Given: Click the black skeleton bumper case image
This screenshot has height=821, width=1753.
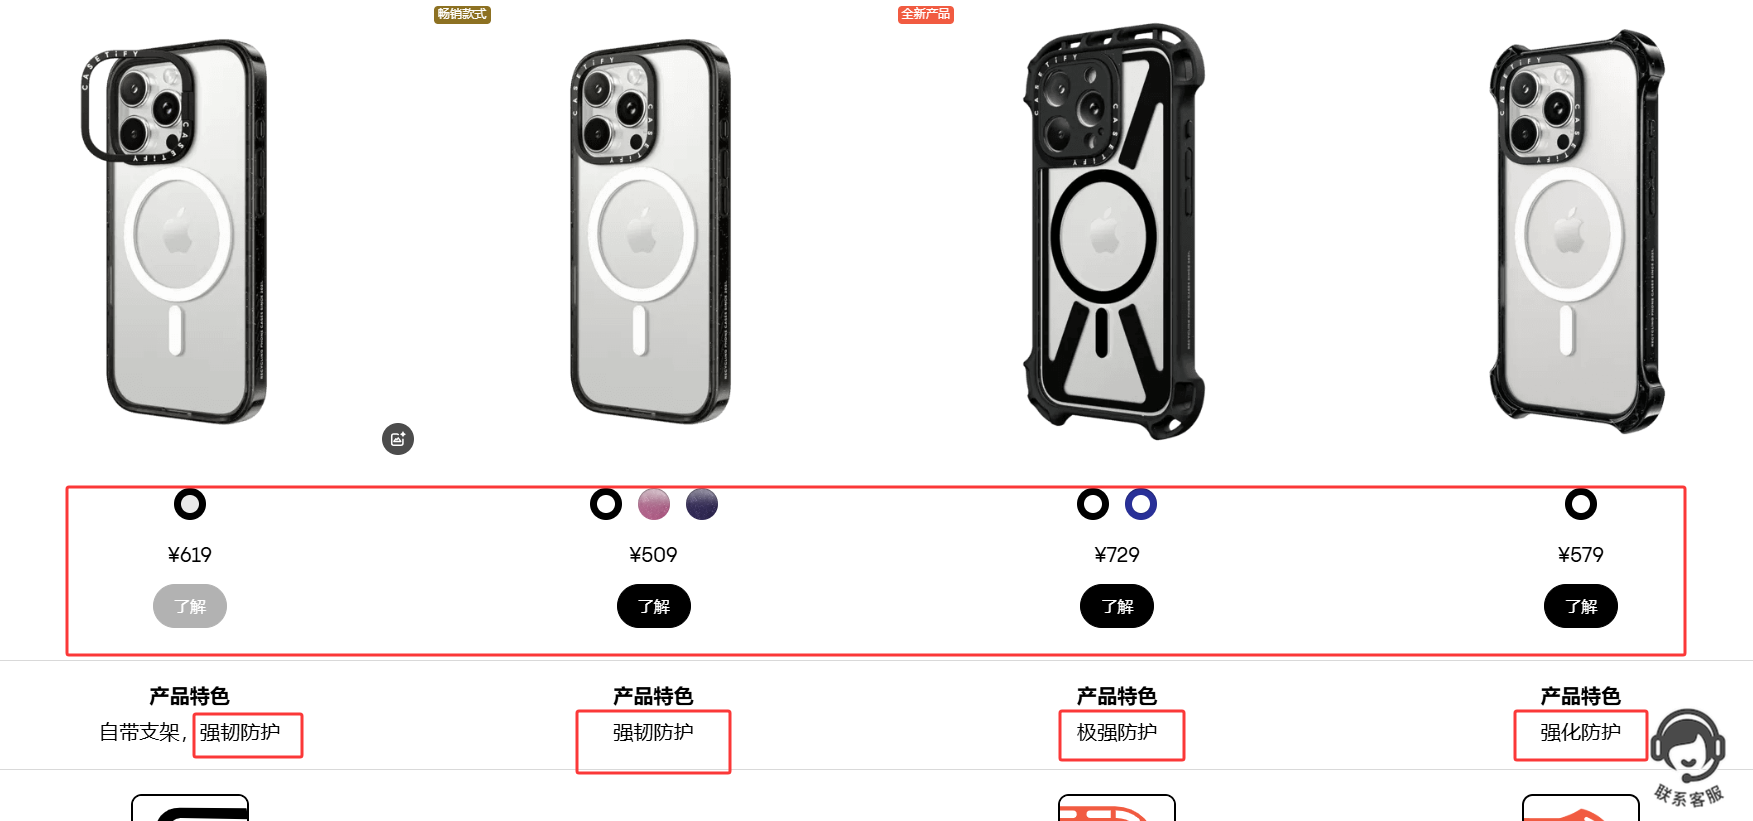Looking at the screenshot, I should [x=1114, y=232].
